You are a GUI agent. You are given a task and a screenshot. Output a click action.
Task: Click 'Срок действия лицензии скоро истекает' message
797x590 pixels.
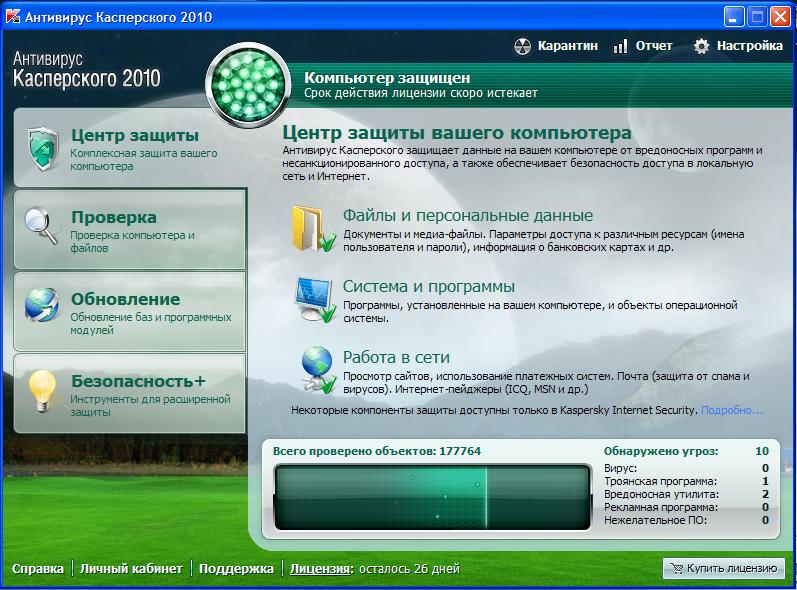pyautogui.click(x=420, y=93)
